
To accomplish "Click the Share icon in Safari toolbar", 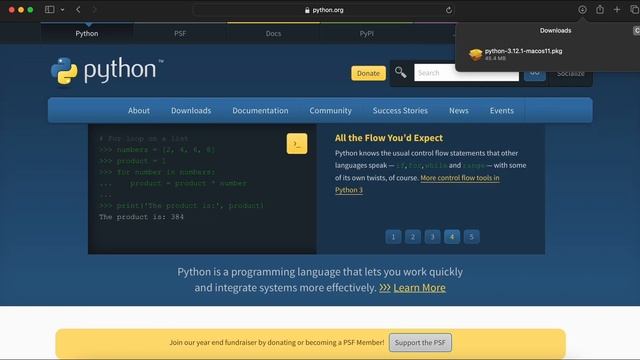I will [600, 9].
